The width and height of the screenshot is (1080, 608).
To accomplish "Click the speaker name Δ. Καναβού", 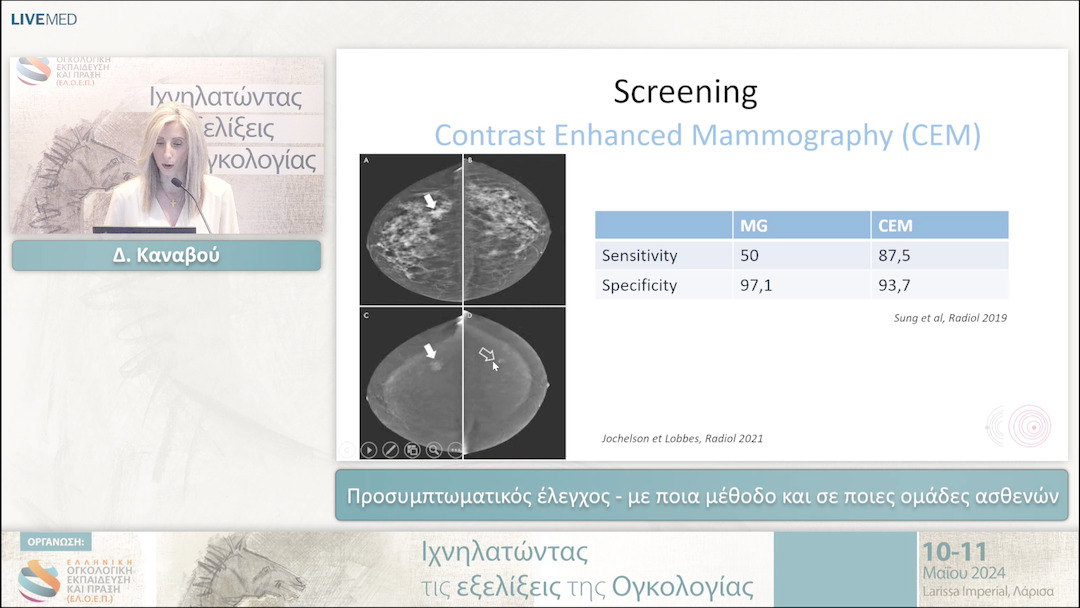I will (x=166, y=255).
